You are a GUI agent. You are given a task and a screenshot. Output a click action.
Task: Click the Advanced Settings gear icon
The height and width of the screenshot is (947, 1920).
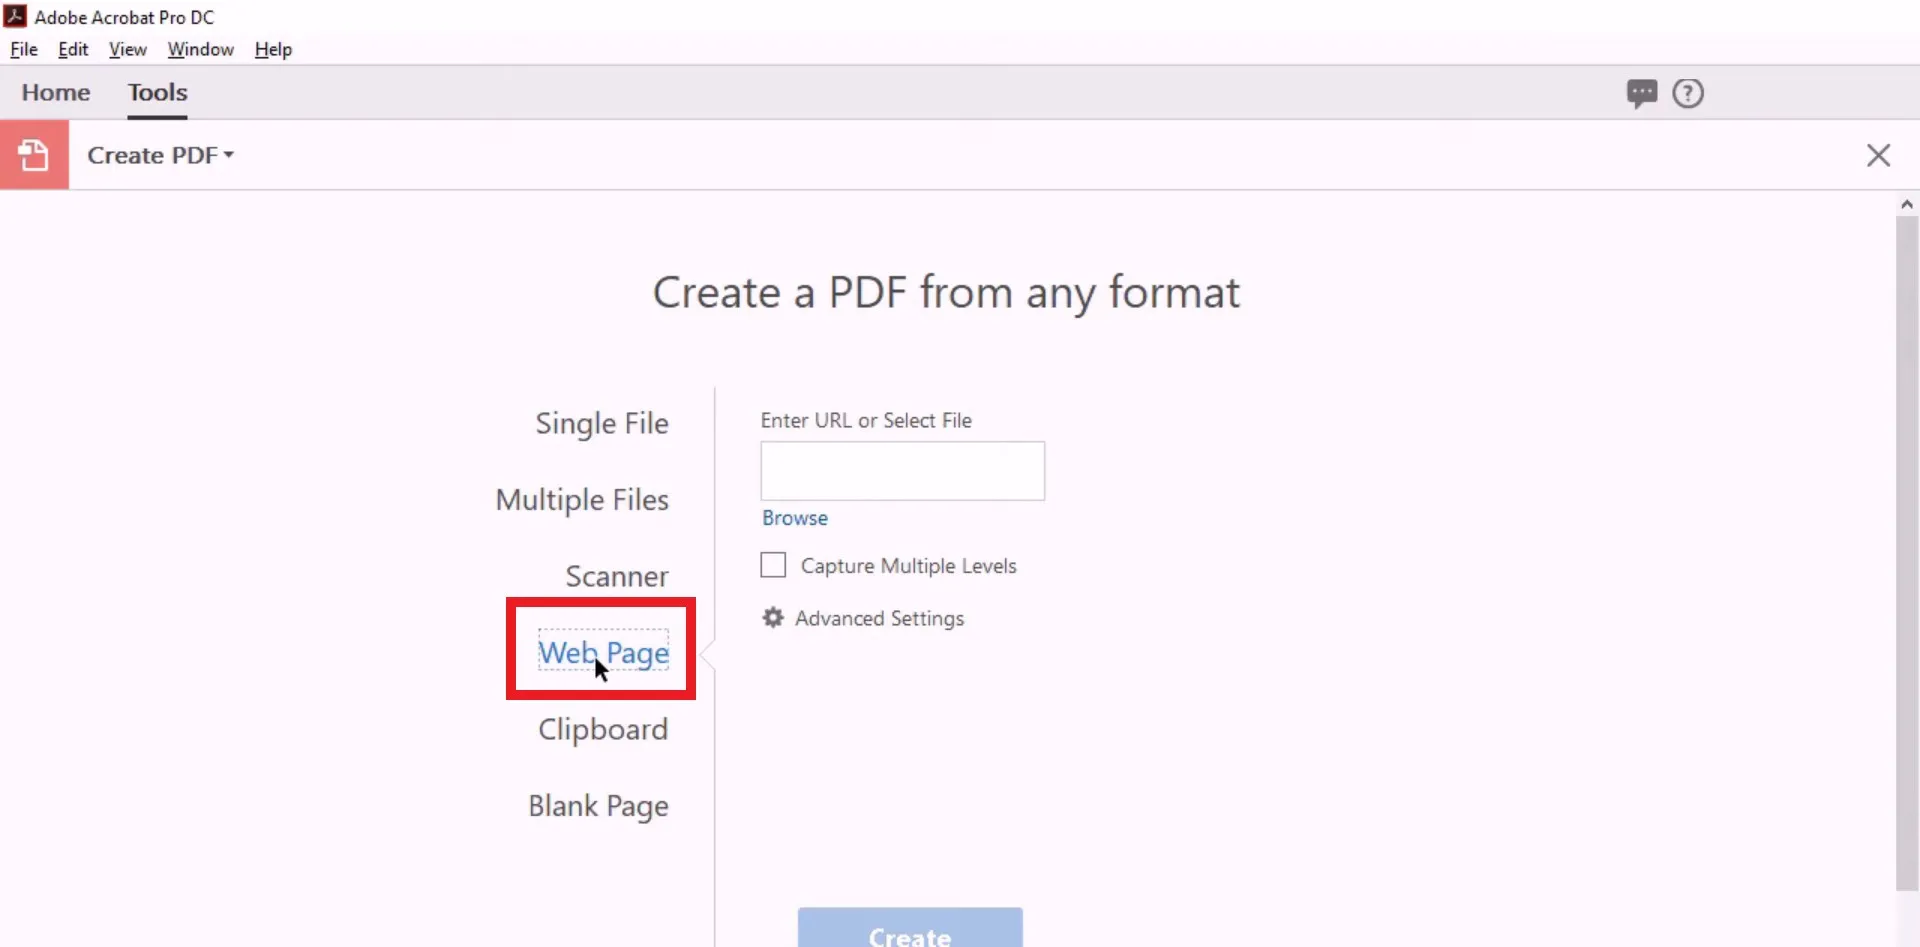(772, 618)
